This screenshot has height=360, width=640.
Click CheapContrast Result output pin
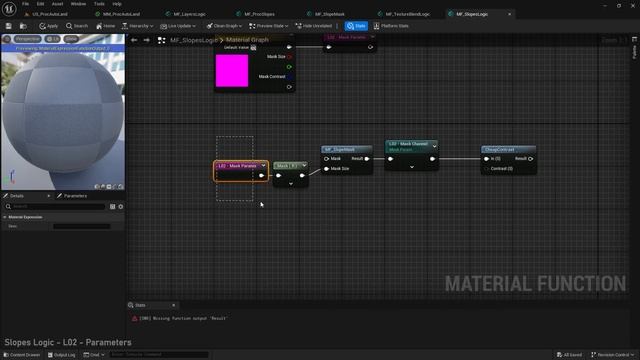tap(531, 159)
